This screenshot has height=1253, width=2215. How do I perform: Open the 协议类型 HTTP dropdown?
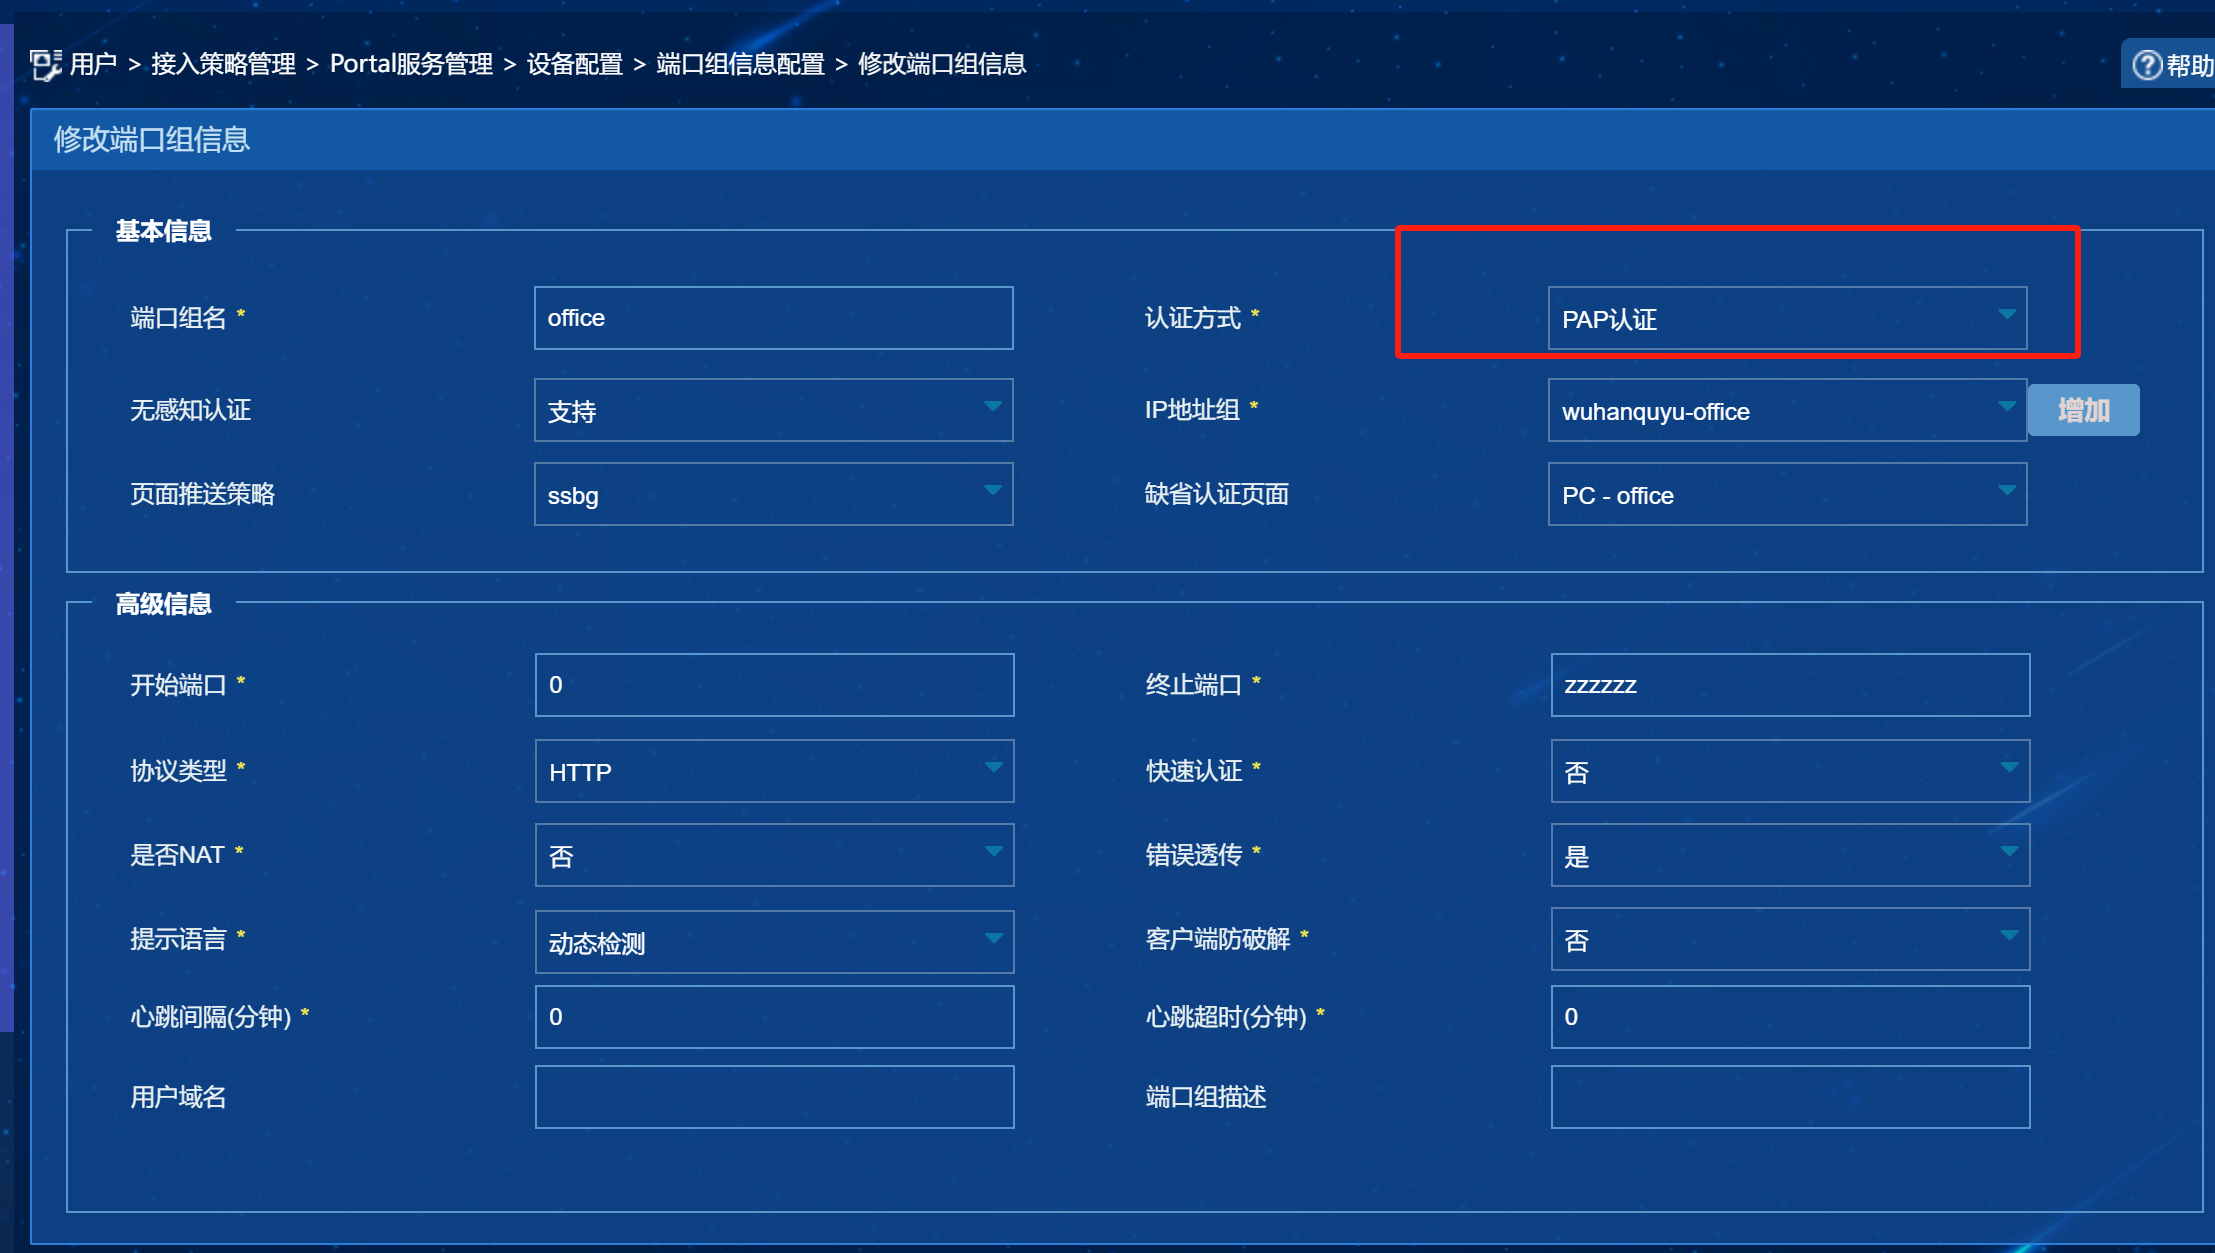pyautogui.click(x=774, y=771)
